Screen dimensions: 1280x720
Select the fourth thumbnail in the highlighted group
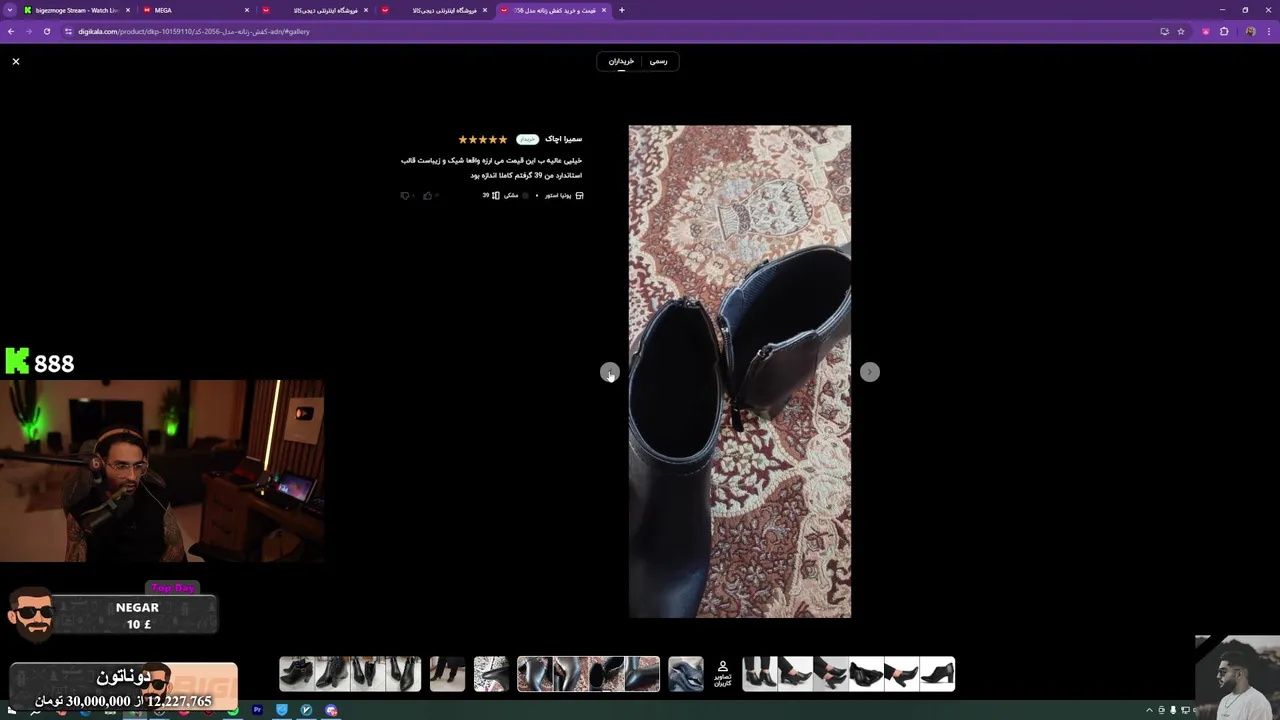[x=641, y=674]
